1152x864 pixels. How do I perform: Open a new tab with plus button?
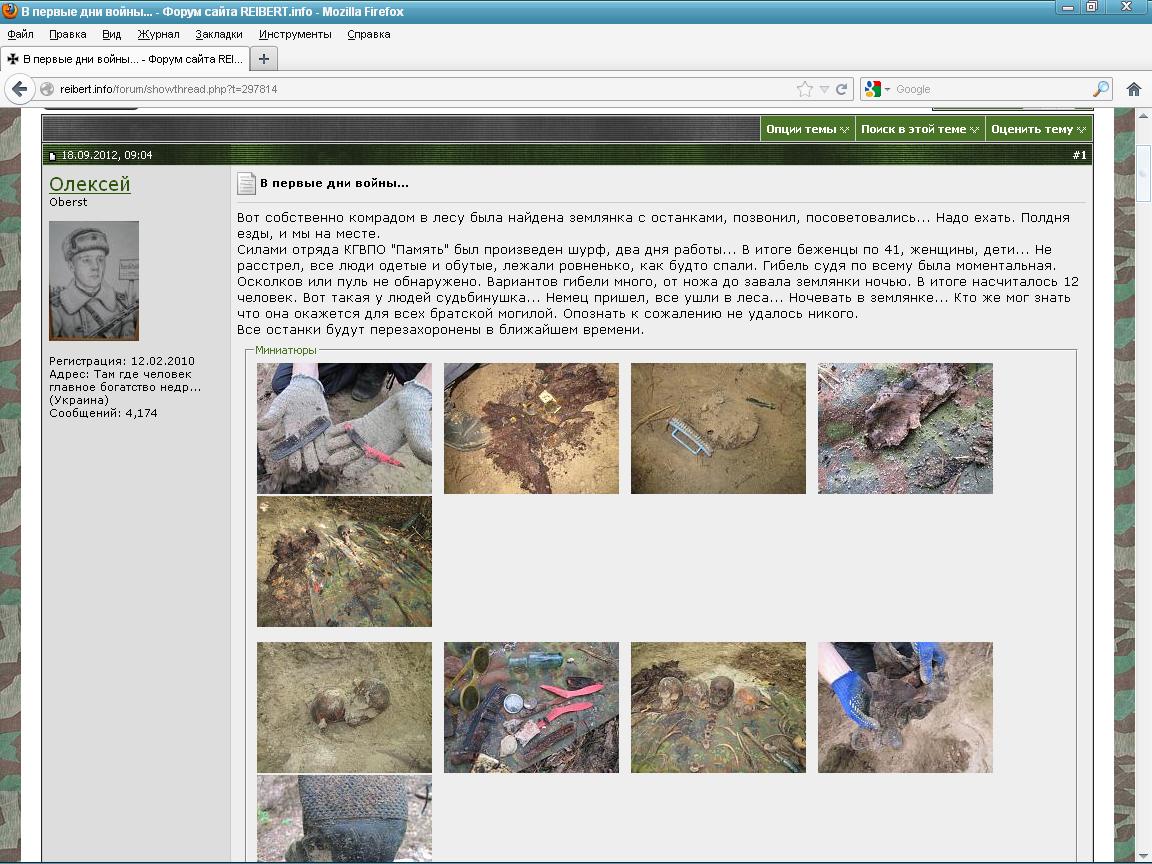tap(263, 59)
